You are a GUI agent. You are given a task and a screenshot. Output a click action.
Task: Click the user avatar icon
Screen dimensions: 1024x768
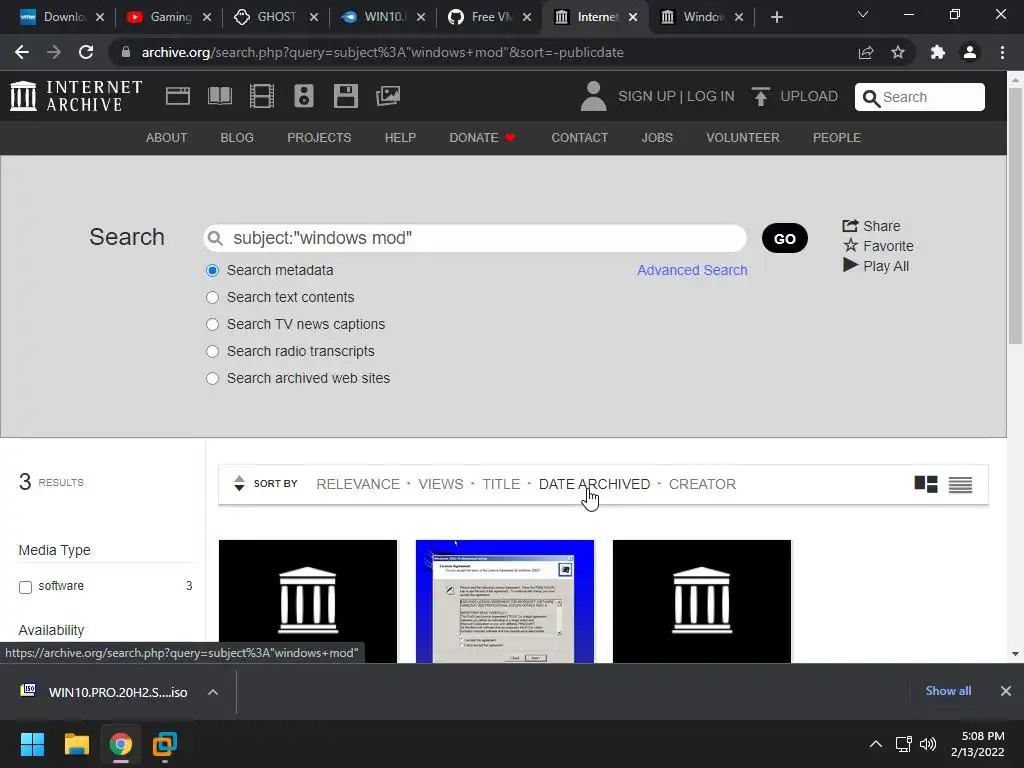[x=593, y=96]
